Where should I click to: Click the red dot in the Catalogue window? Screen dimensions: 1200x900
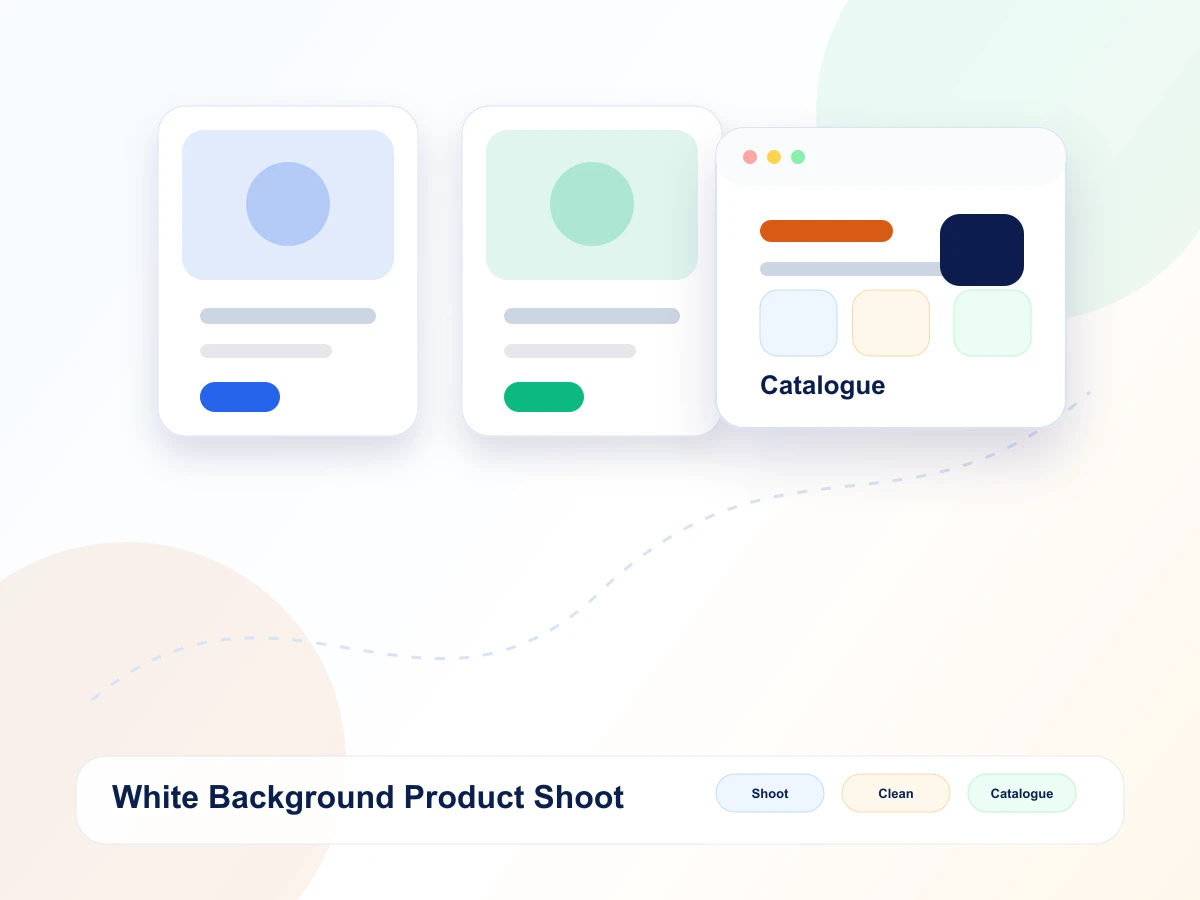tap(750, 157)
